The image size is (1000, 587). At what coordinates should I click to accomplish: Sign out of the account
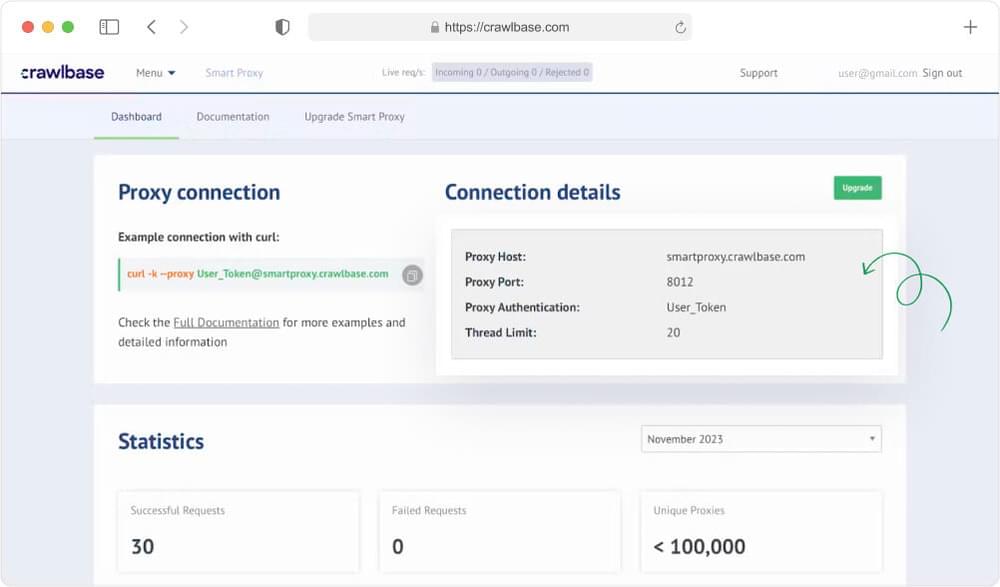[x=941, y=73]
